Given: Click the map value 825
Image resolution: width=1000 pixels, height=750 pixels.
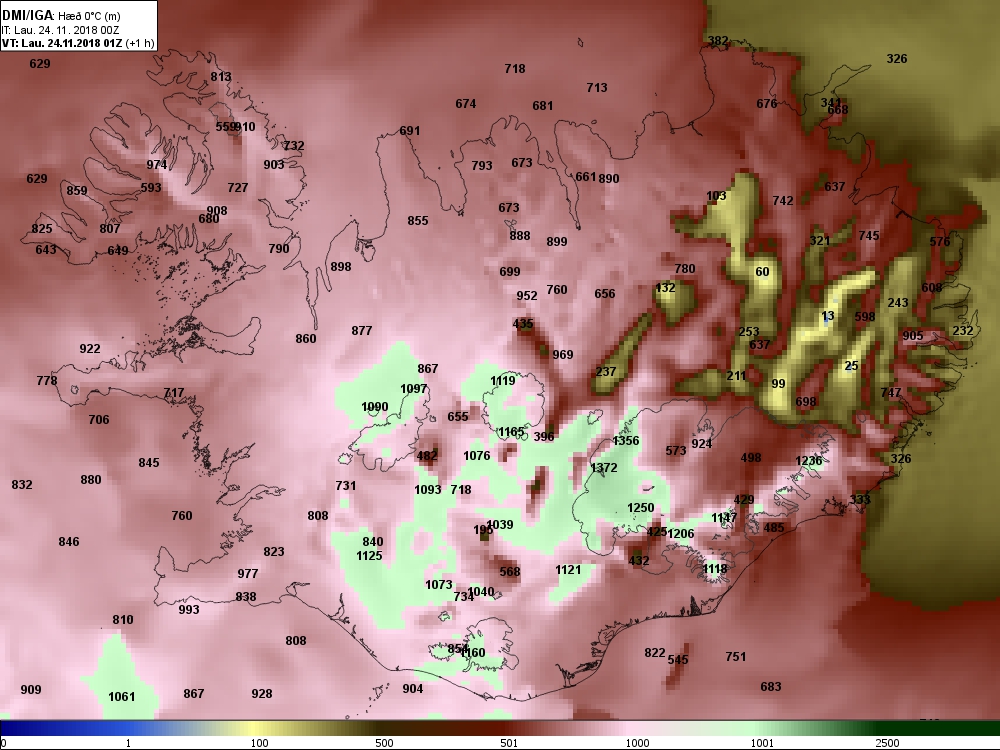Looking at the screenshot, I should pyautogui.click(x=42, y=229).
